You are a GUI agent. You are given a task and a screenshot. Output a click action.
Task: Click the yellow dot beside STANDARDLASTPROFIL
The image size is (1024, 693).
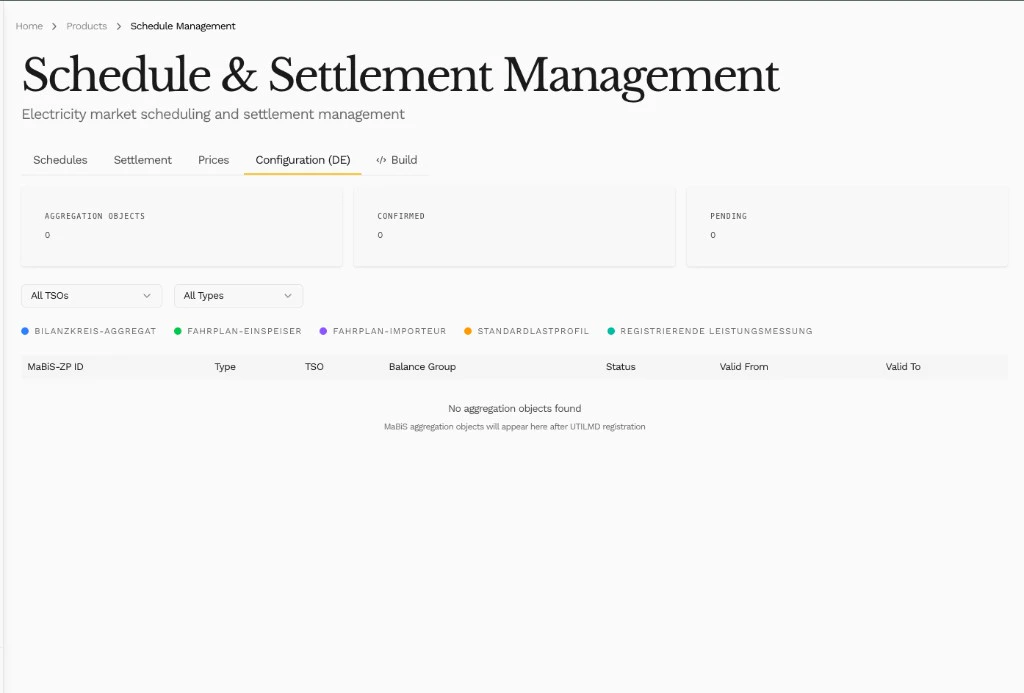(x=466, y=330)
